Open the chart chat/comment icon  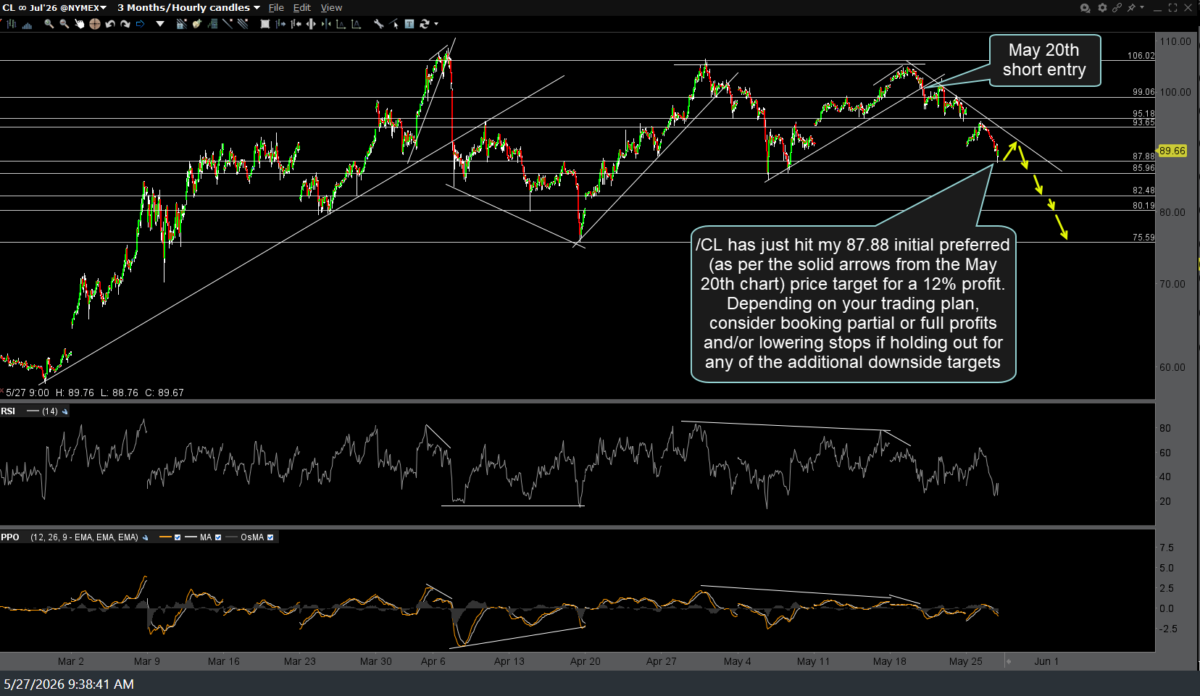1085,8
